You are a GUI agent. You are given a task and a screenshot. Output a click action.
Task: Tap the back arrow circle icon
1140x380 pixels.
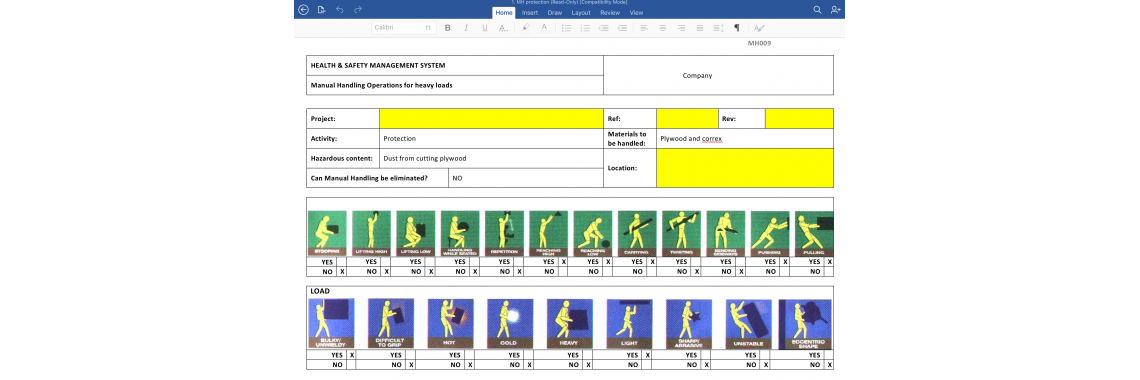tap(303, 9)
